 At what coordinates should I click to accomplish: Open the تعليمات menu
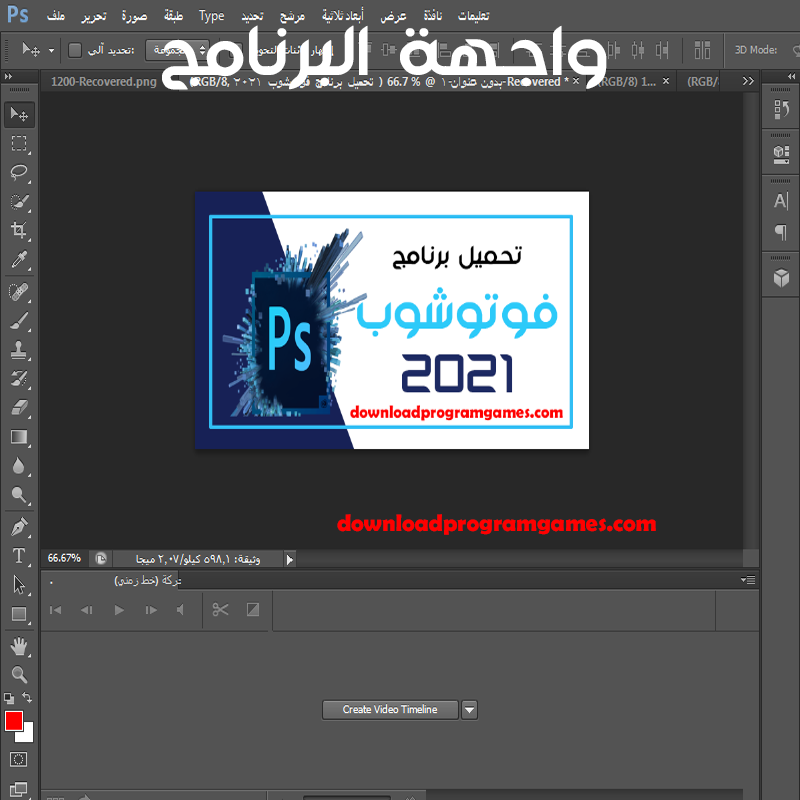[473, 16]
